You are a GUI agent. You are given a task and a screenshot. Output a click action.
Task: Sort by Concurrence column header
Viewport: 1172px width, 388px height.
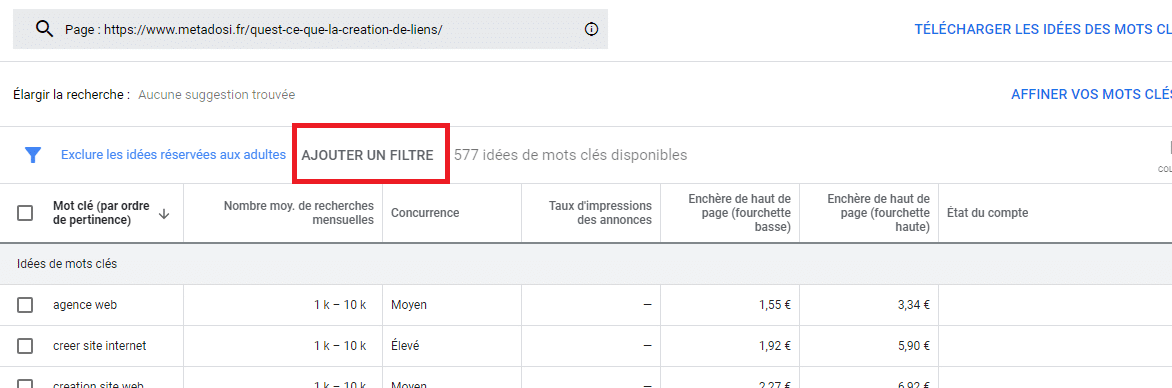(425, 213)
